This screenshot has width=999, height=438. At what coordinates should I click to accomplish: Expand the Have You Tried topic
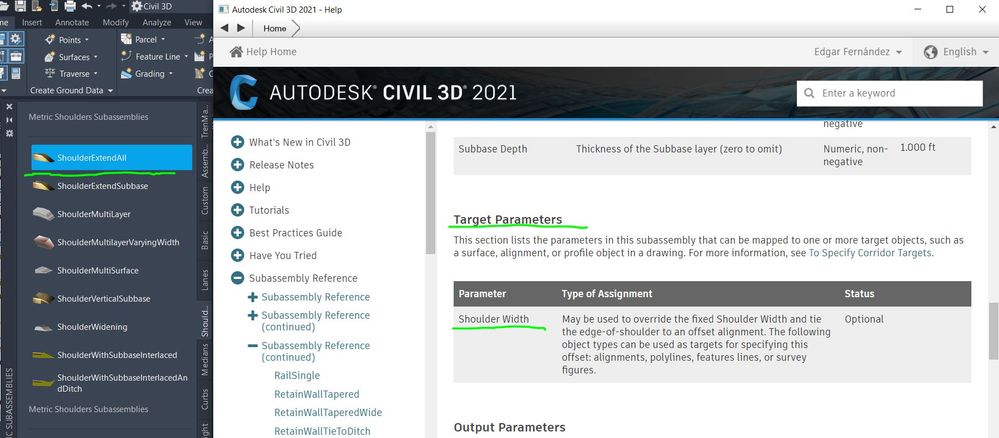click(x=238, y=255)
